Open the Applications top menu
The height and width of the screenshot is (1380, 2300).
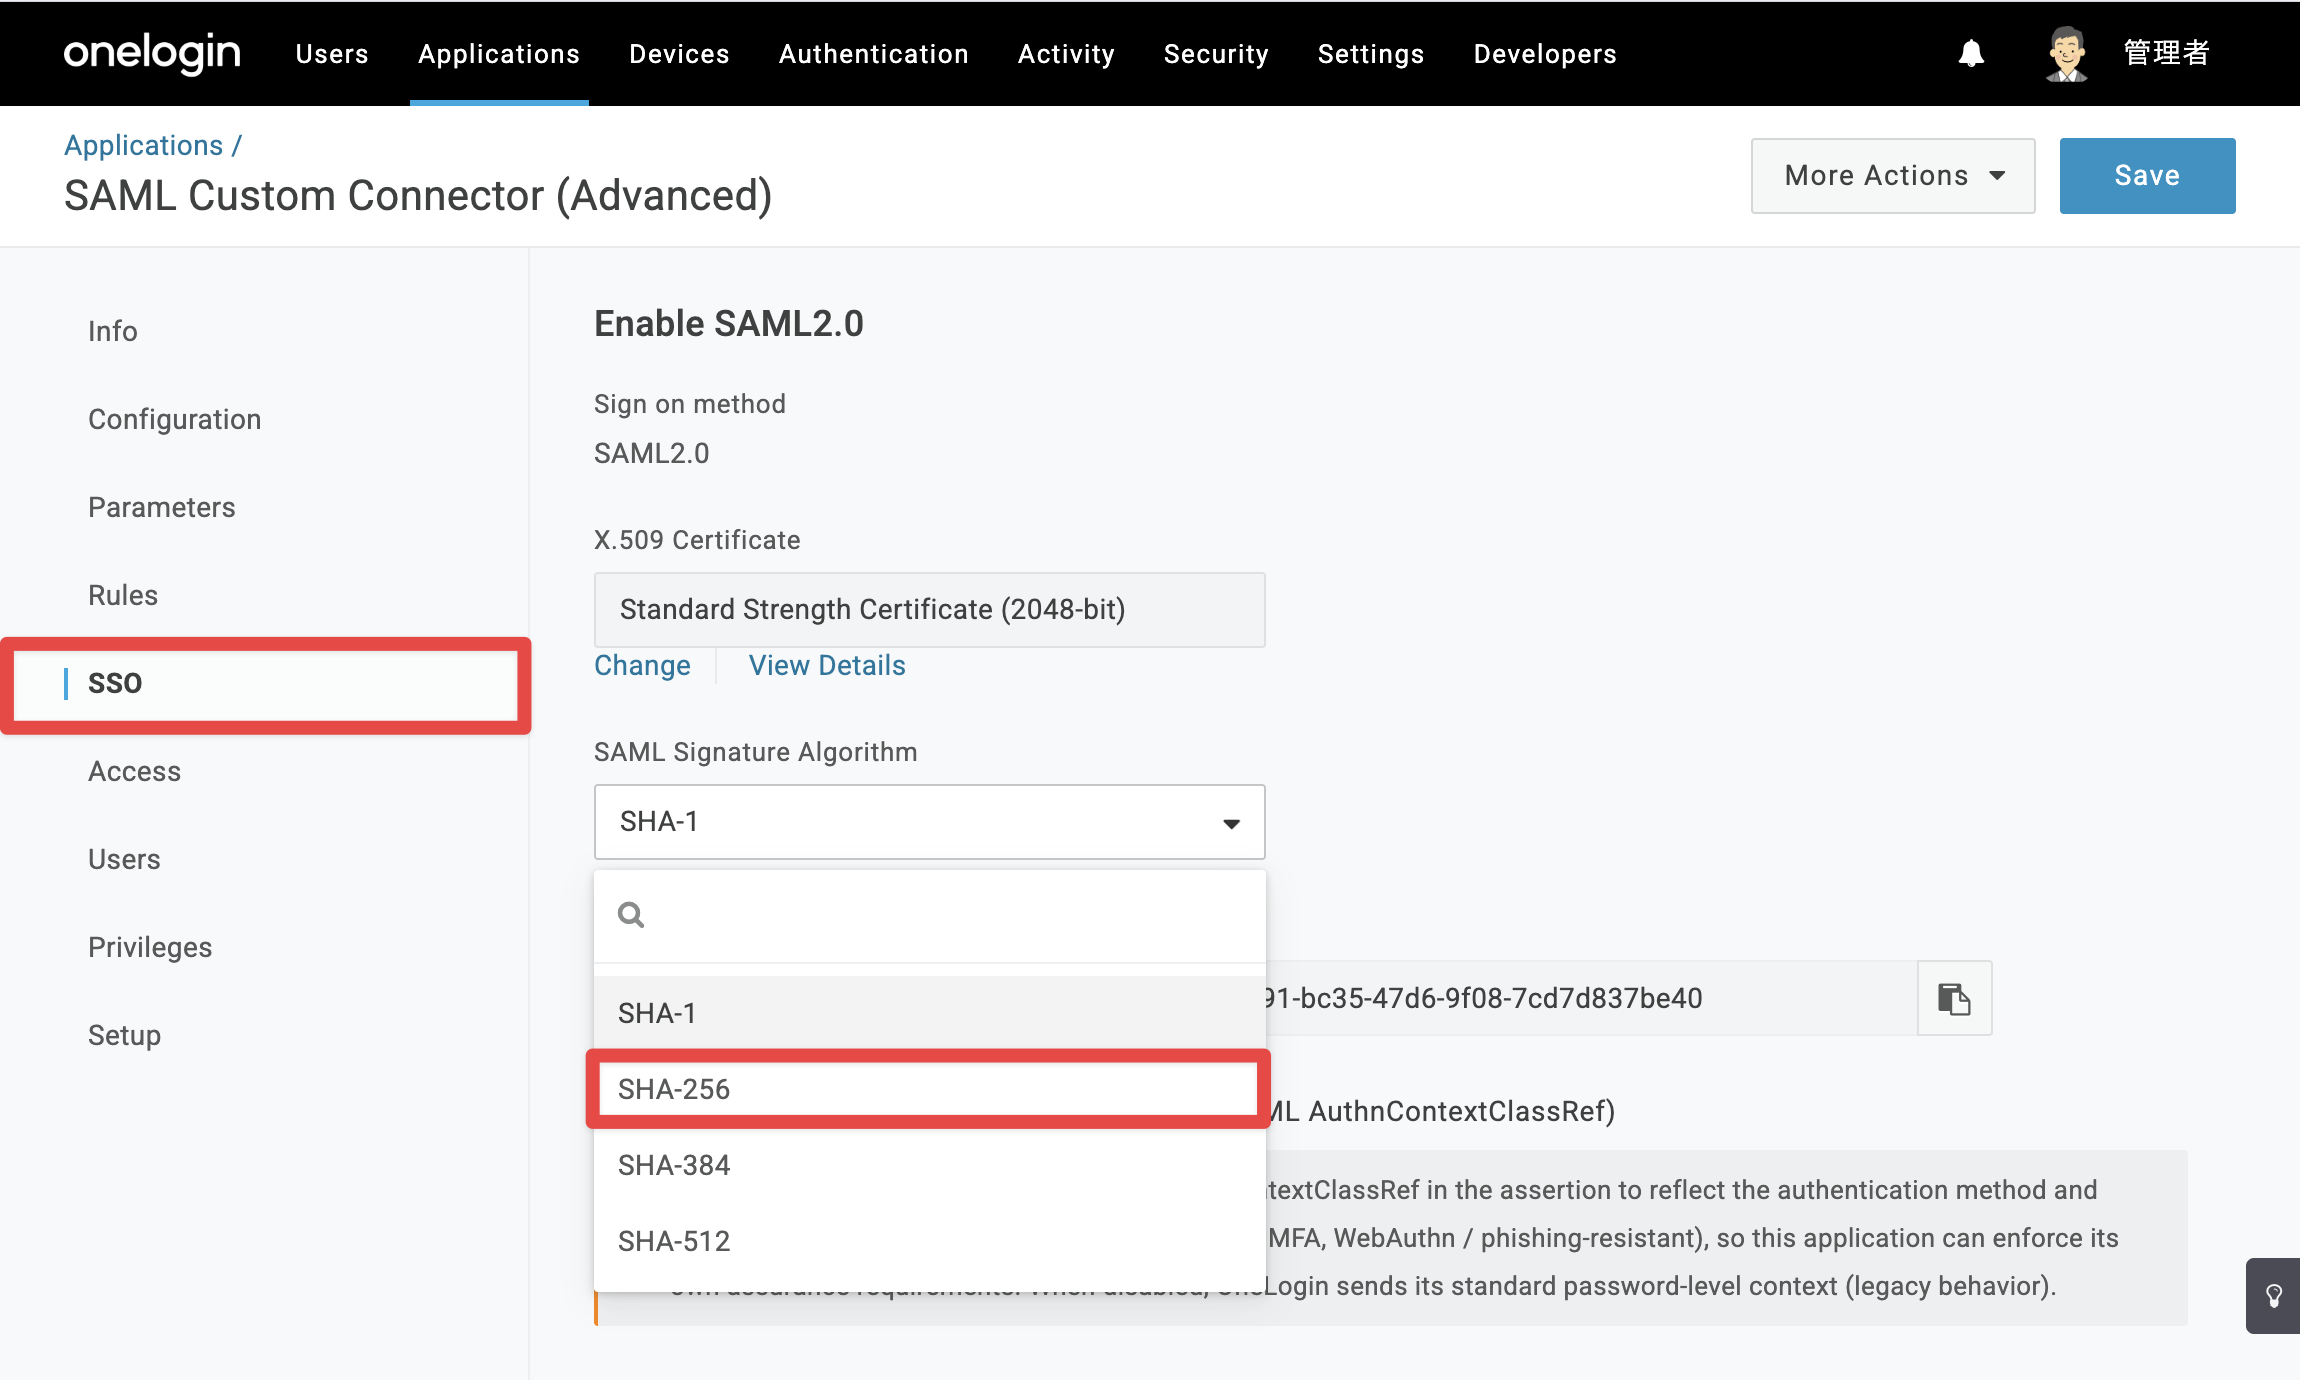(x=499, y=54)
